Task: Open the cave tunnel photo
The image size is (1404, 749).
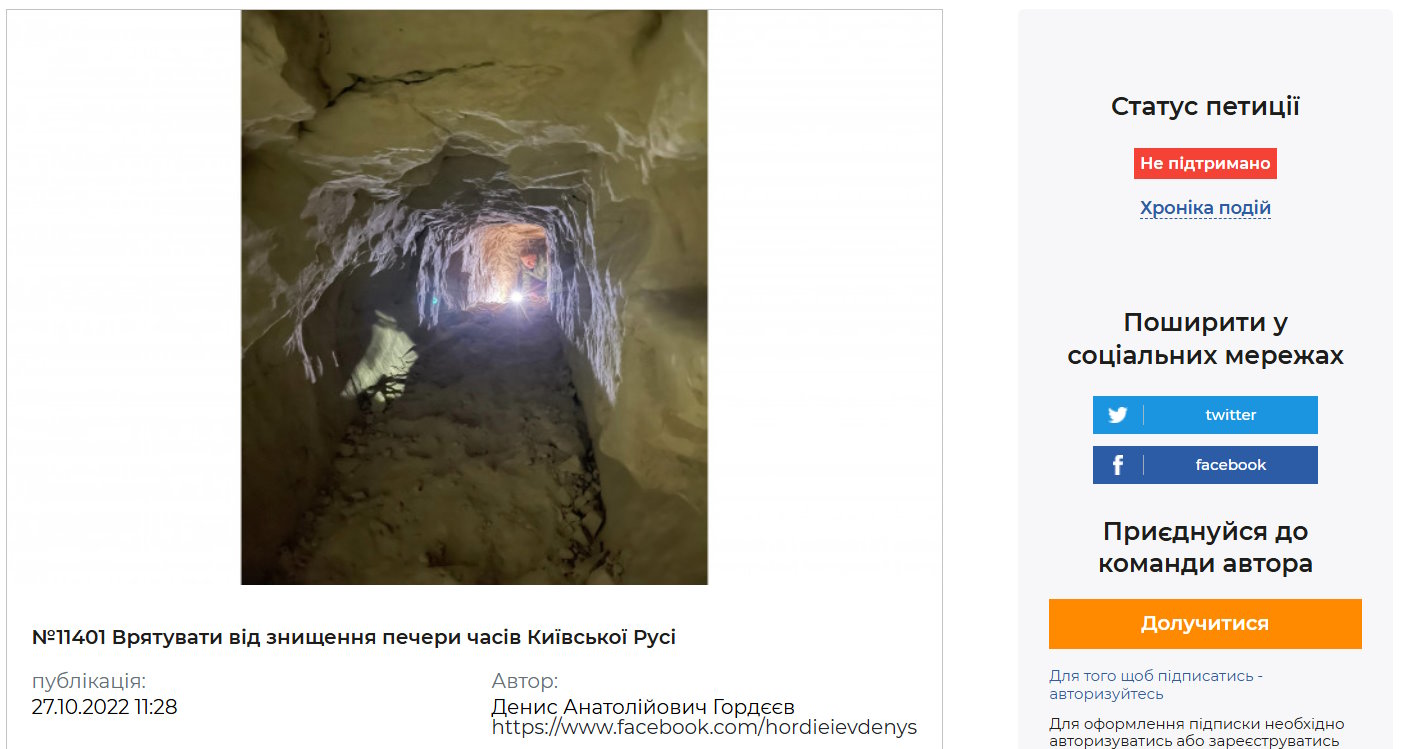Action: pyautogui.click(x=474, y=297)
